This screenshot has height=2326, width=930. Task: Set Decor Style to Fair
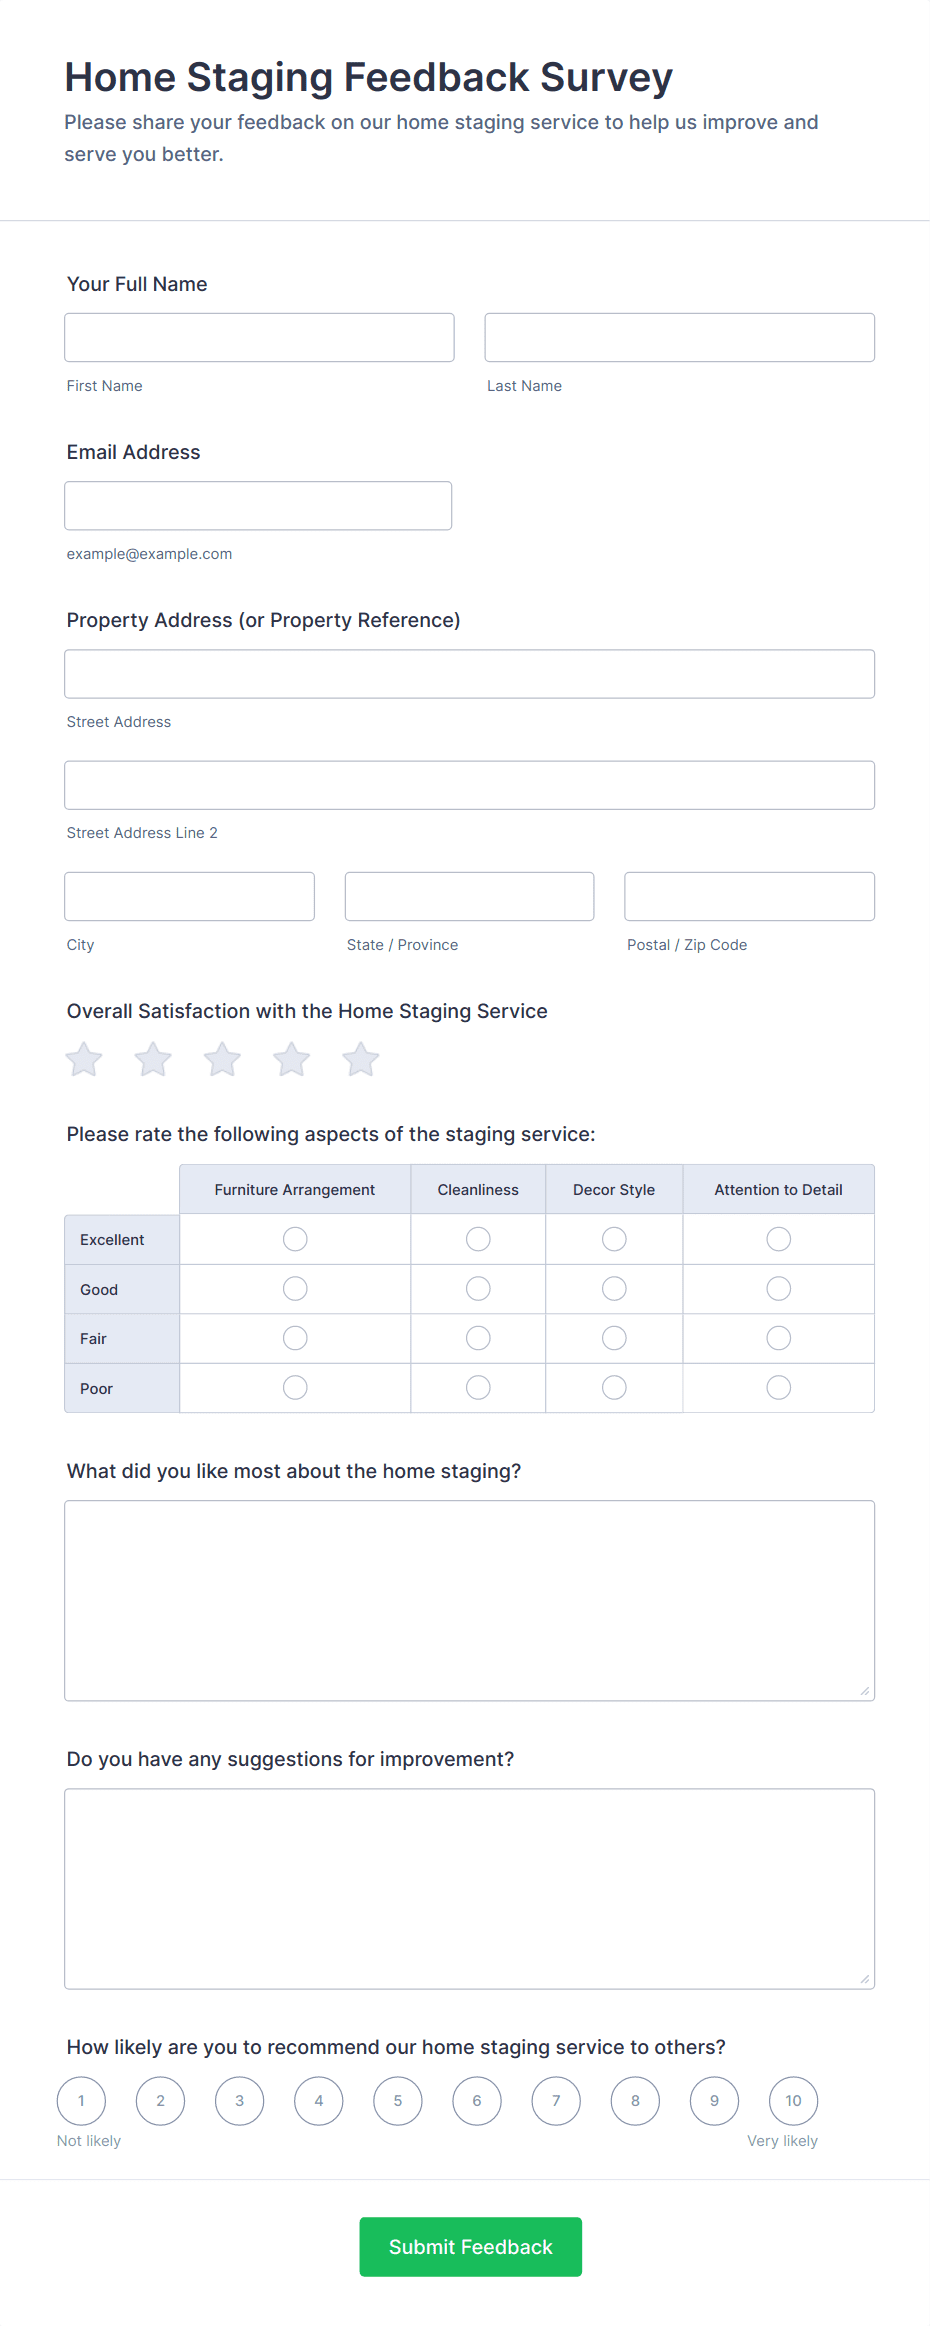point(614,1338)
